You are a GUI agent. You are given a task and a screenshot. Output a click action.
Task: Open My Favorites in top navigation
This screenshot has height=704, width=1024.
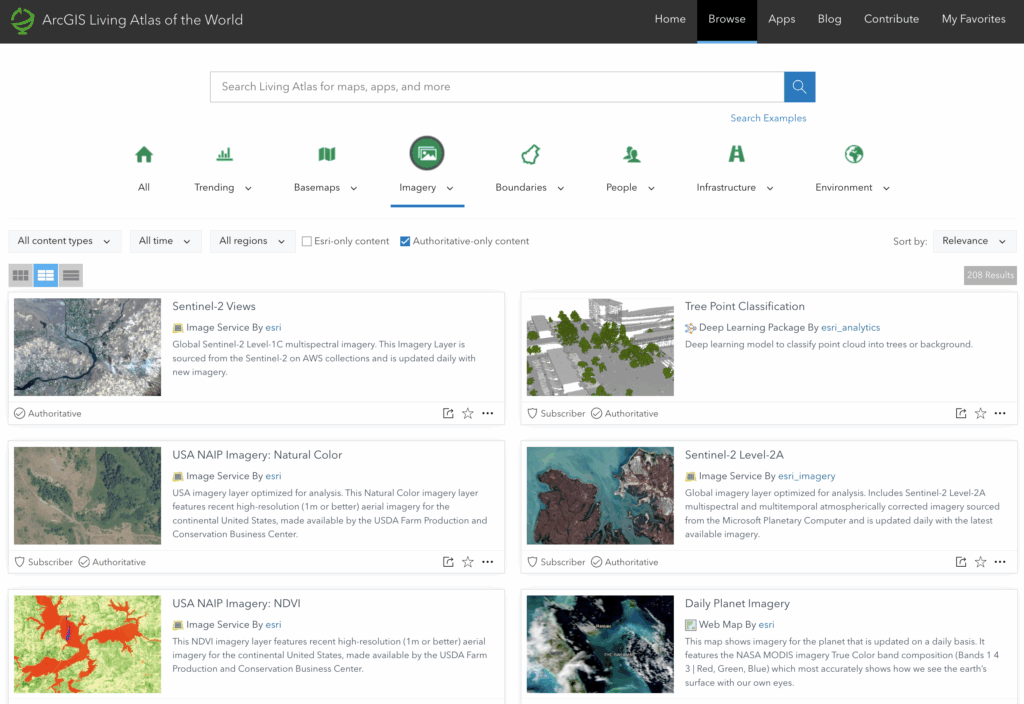(x=974, y=20)
